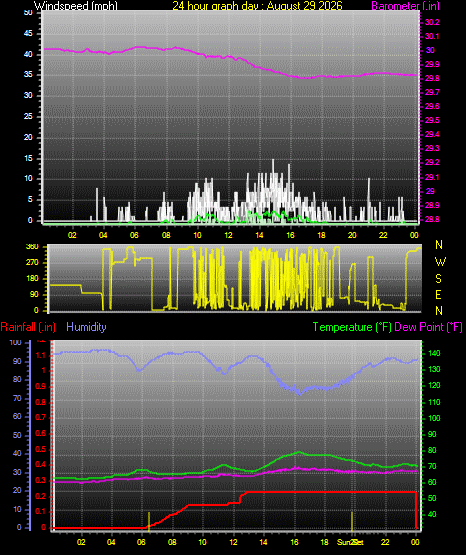Click the "Windspeed (mph)" axis title
Screen dimensions: 466x555
[x=76, y=6]
